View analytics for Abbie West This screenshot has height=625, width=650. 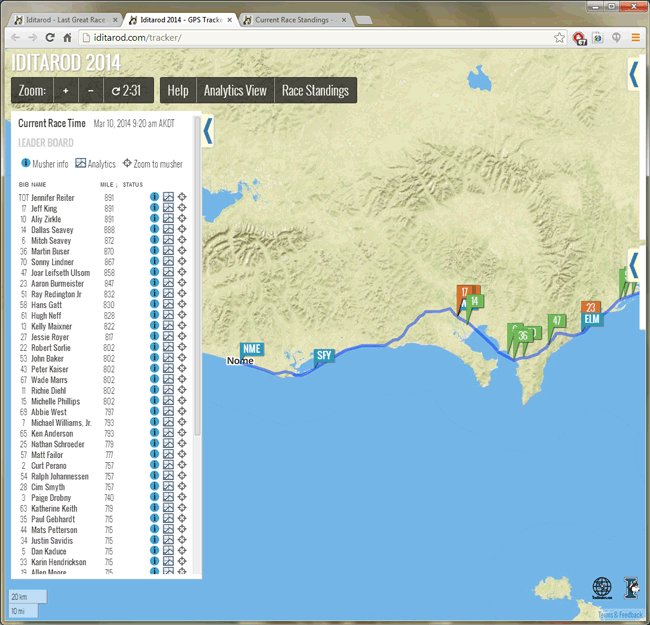point(168,411)
